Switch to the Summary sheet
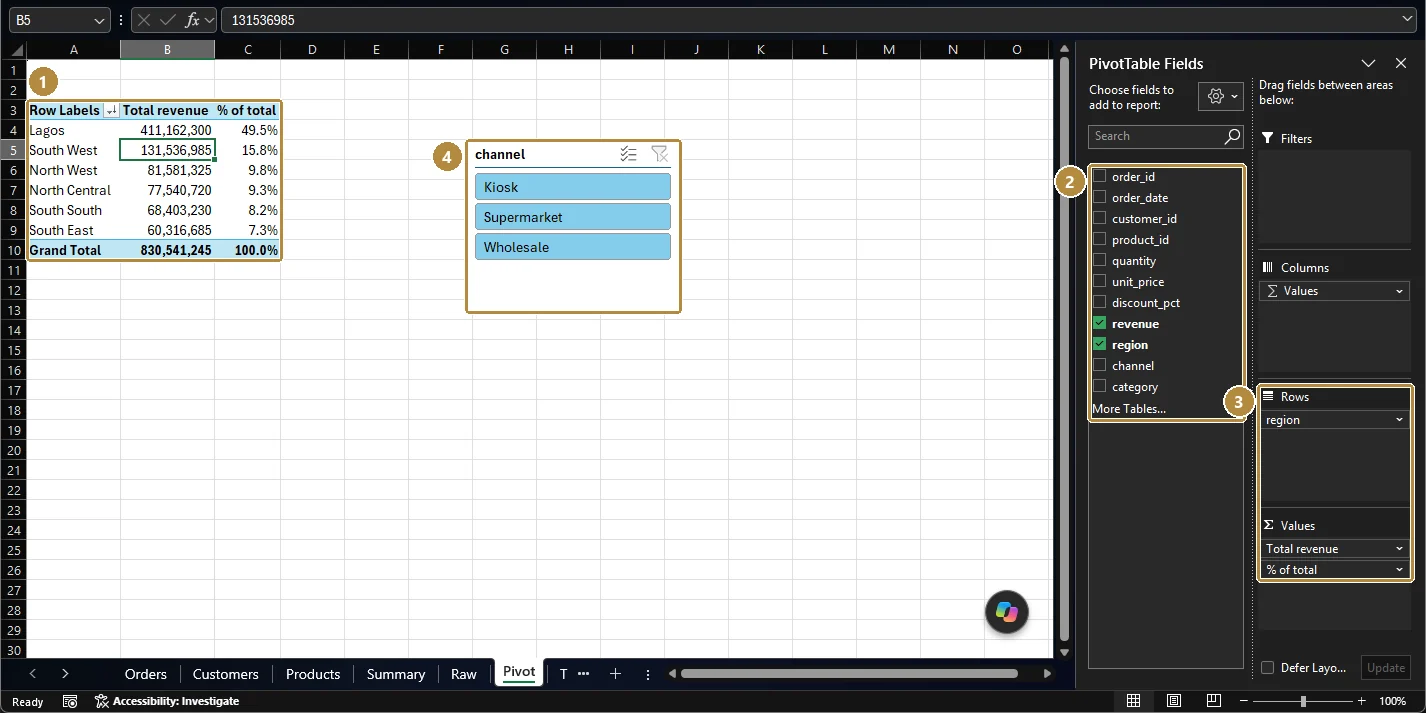The image size is (1426, 713). [x=396, y=674]
